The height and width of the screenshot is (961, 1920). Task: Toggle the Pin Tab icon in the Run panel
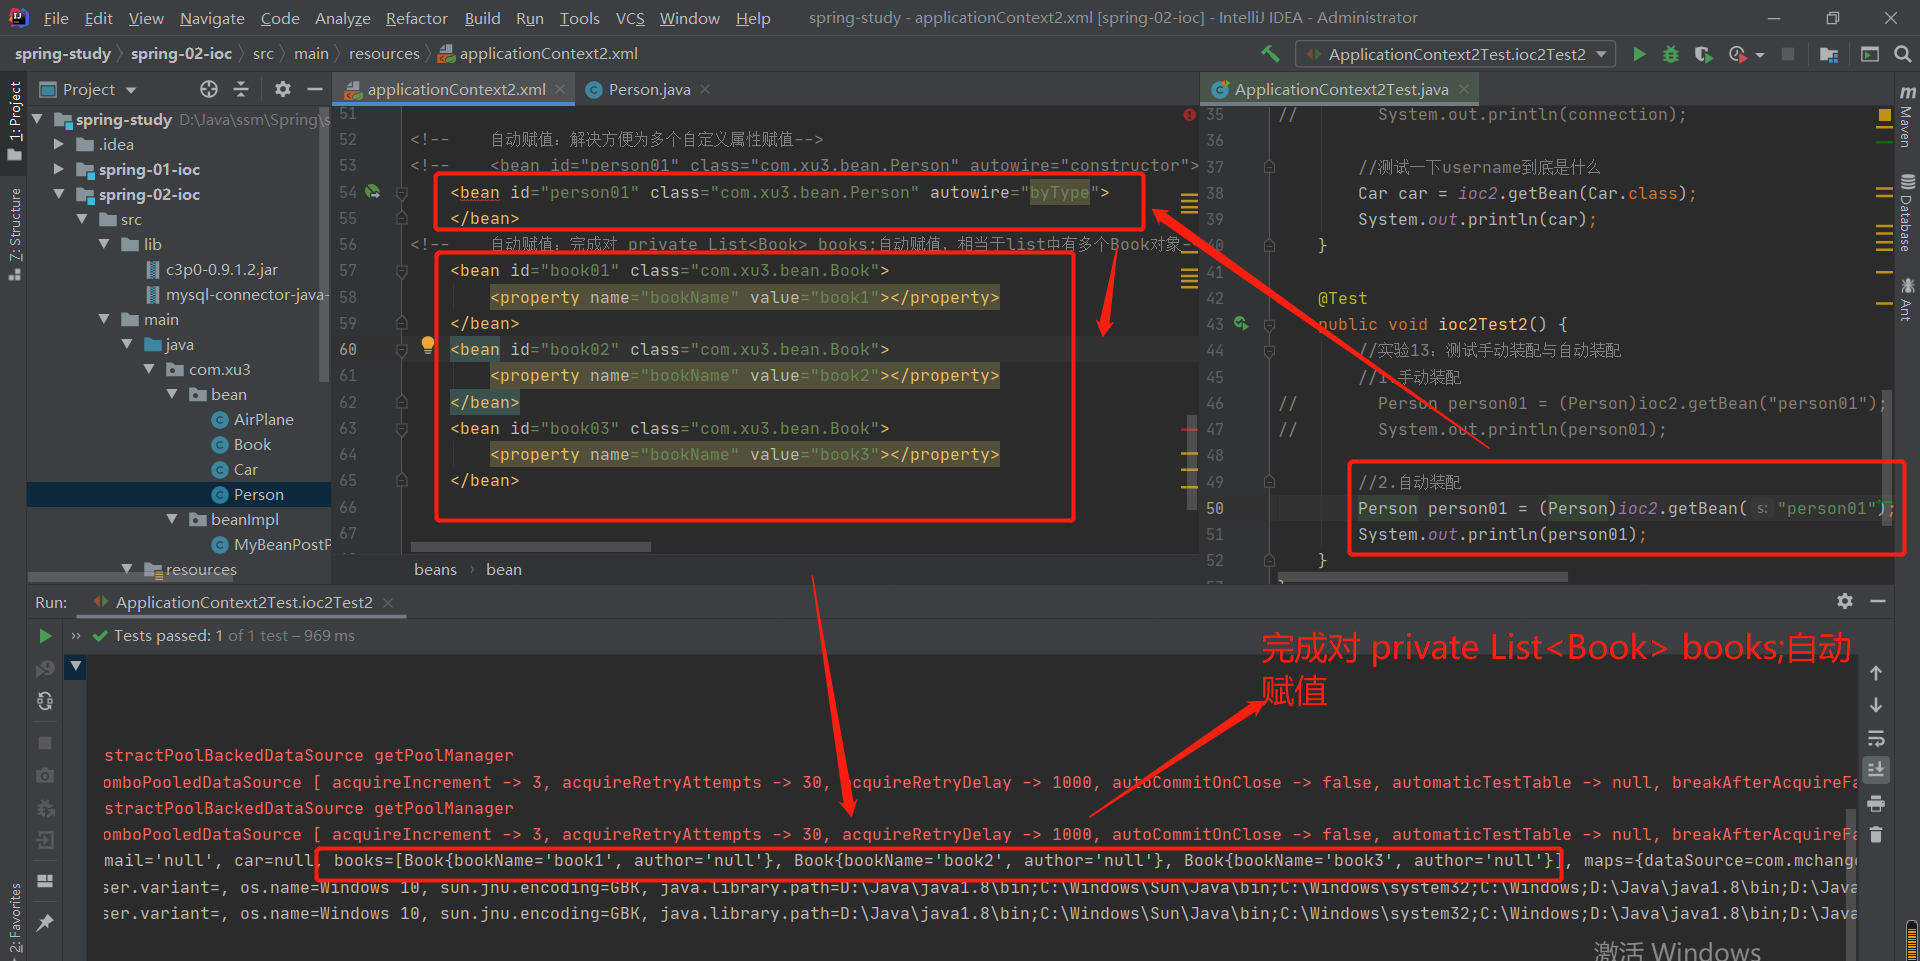(45, 922)
